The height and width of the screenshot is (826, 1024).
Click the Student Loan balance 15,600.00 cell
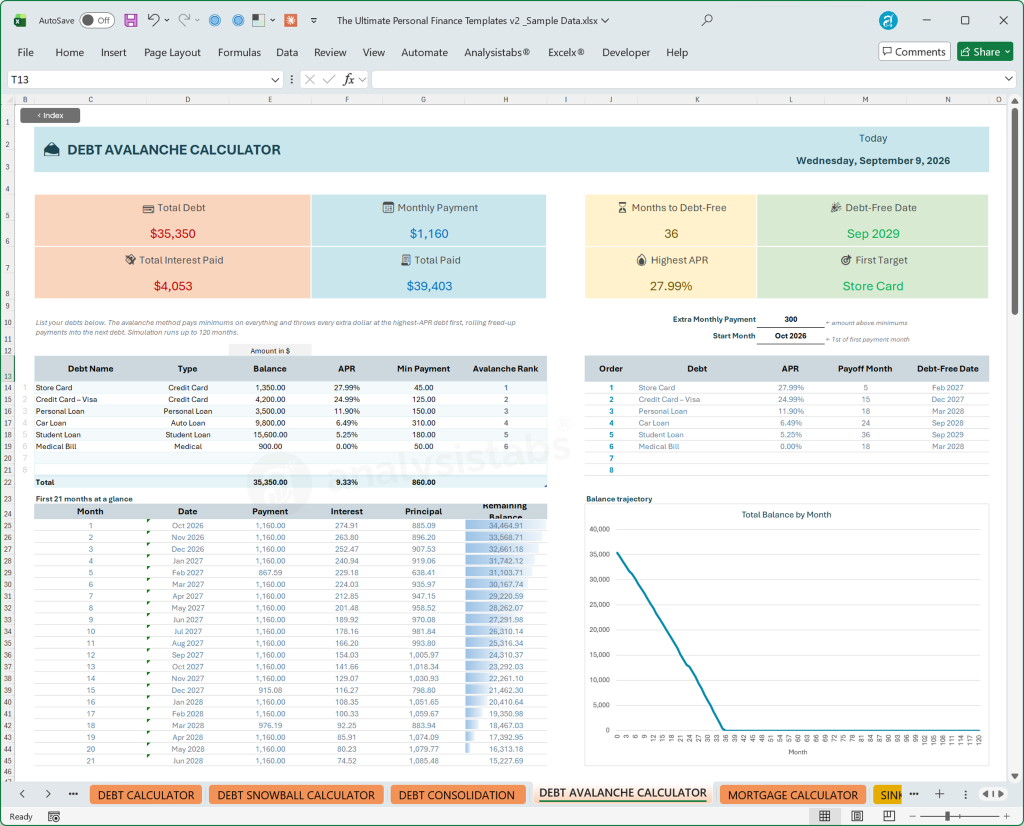point(270,435)
